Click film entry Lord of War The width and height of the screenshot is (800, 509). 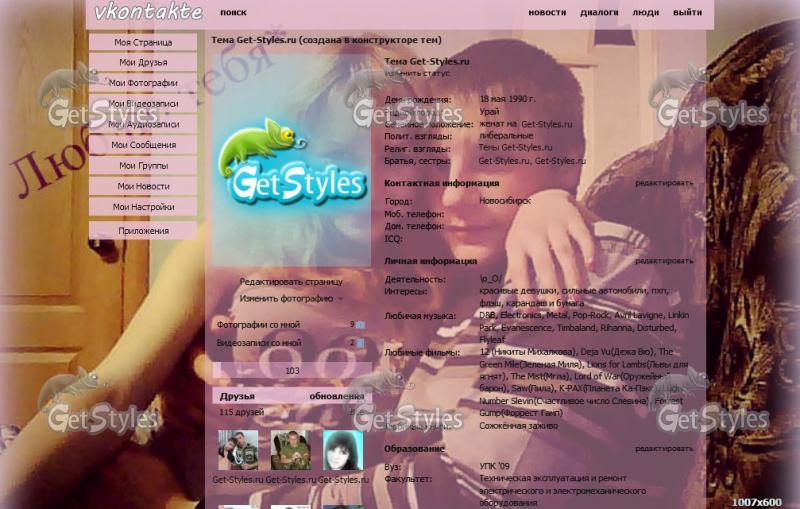[597, 376]
